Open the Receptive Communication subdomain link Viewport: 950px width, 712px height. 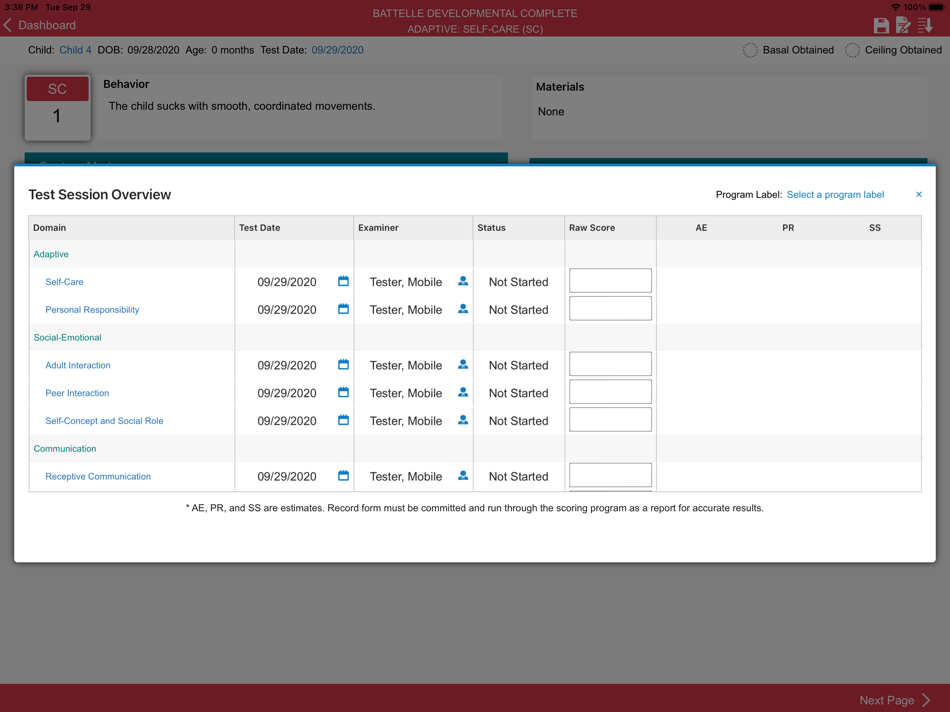[x=98, y=477]
